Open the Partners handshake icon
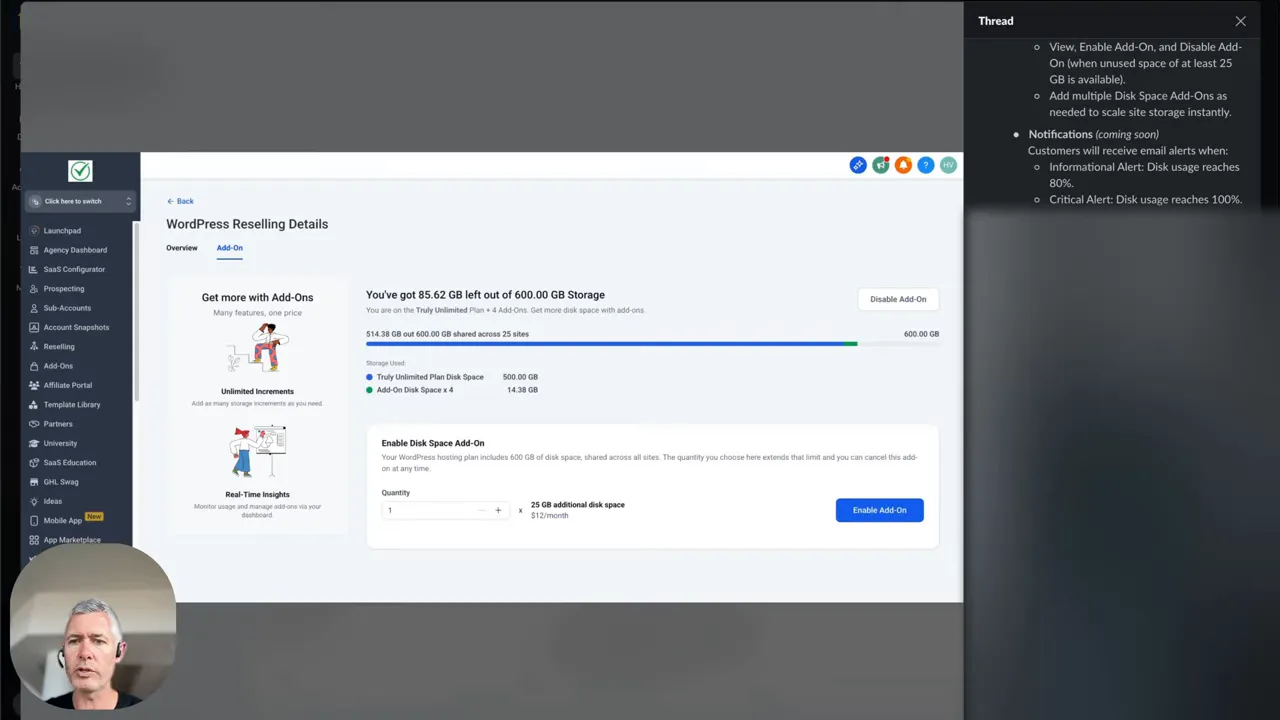1280x720 pixels. click(x=34, y=424)
